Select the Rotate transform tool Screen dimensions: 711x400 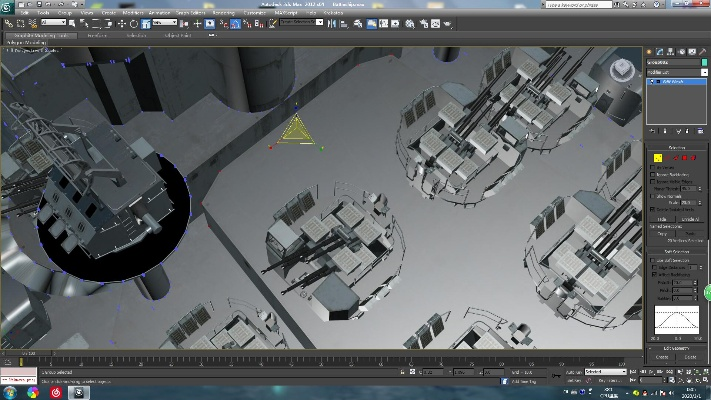click(136, 22)
